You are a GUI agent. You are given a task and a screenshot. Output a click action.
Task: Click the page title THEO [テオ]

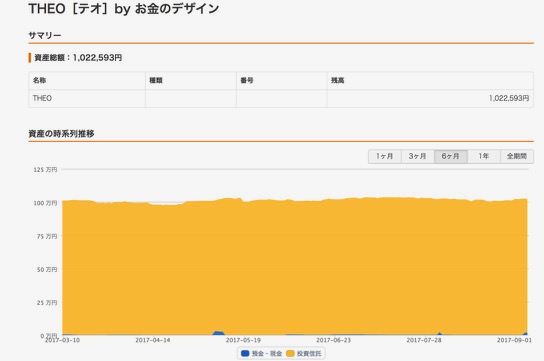click(124, 9)
